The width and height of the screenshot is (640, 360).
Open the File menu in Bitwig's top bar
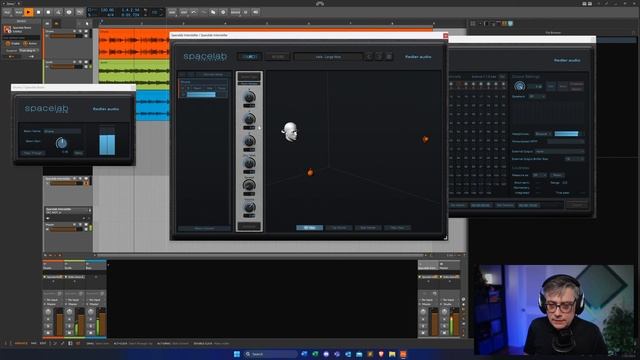7,12
